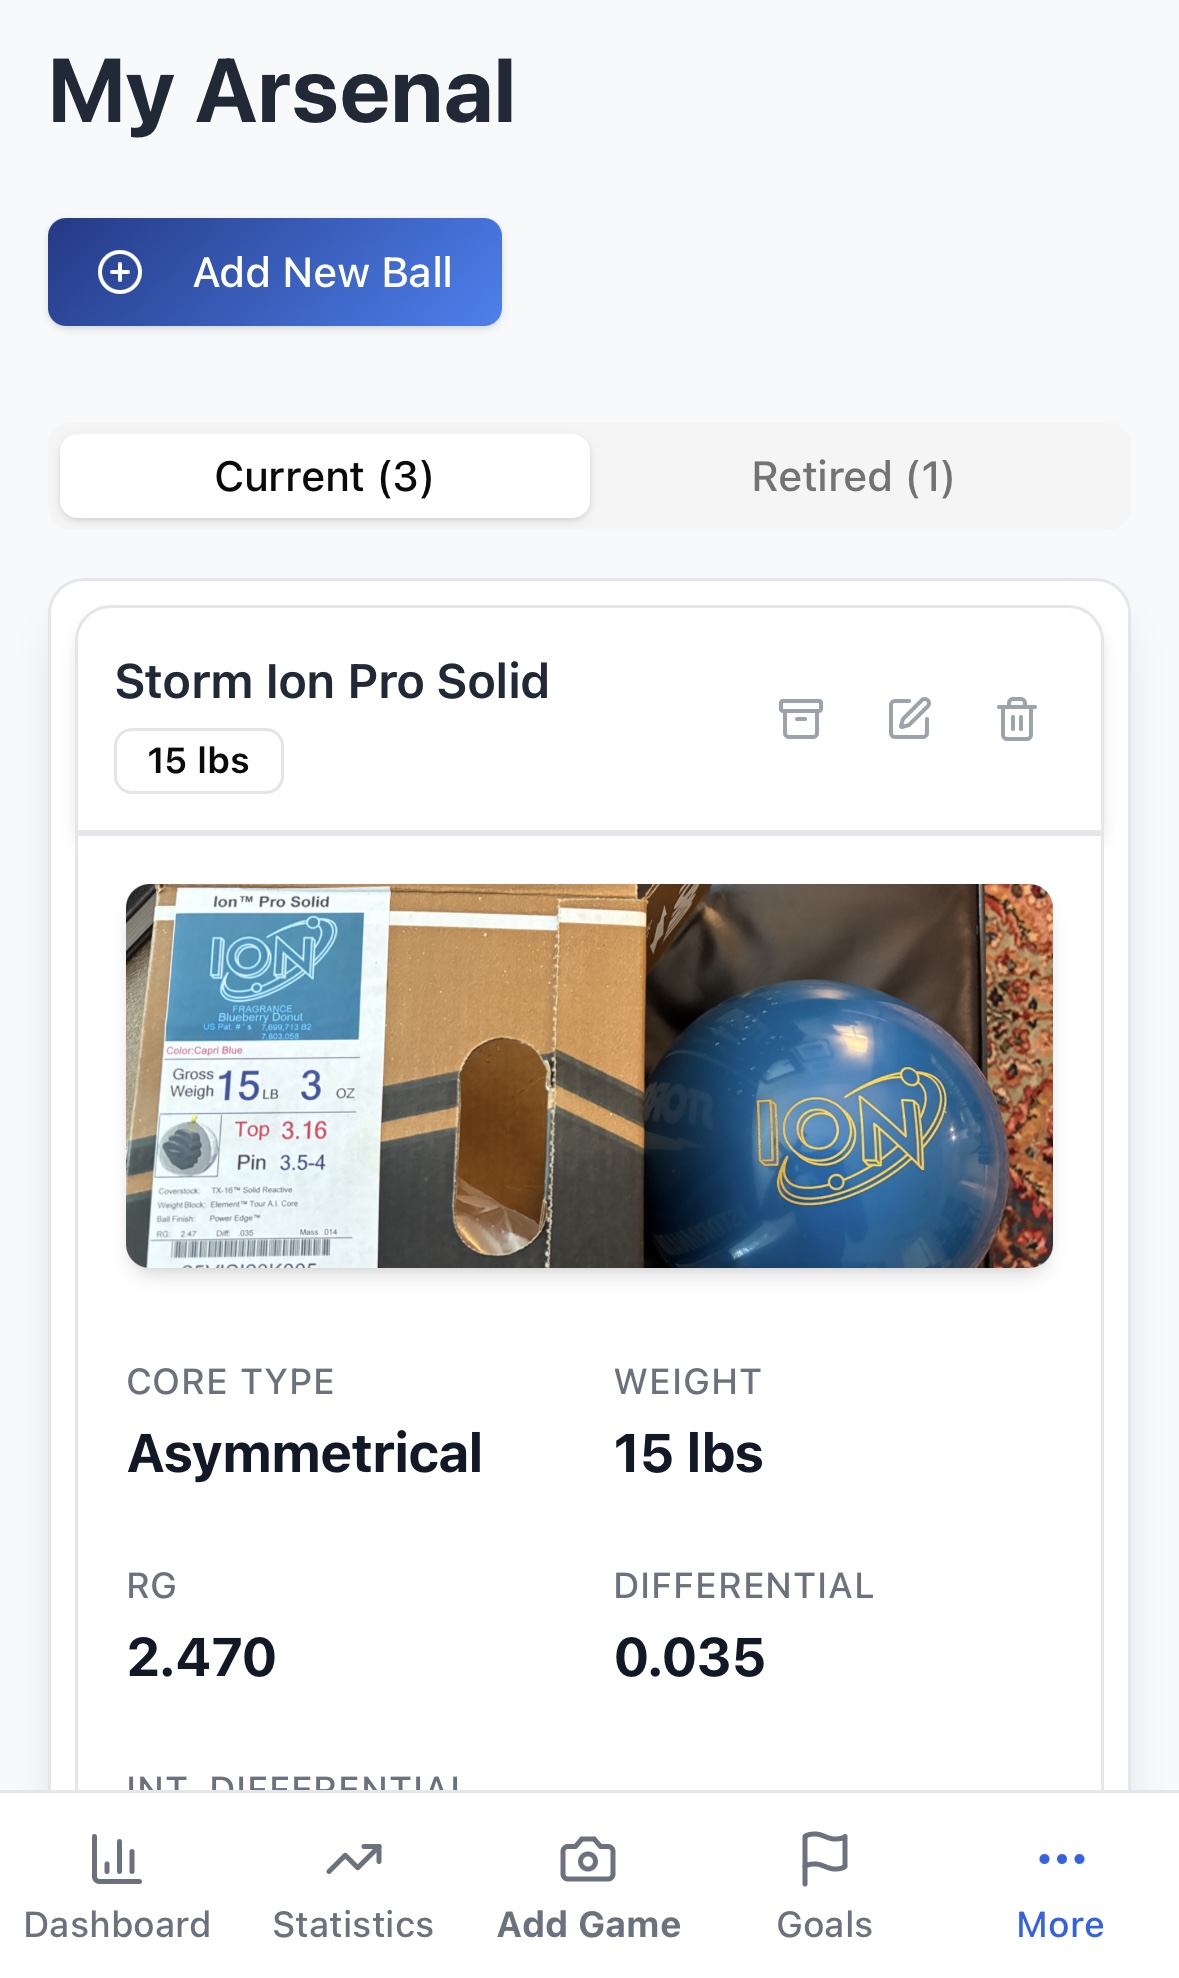1179x1978 pixels.
Task: Select the Dashboard text label
Action: pos(117,1925)
